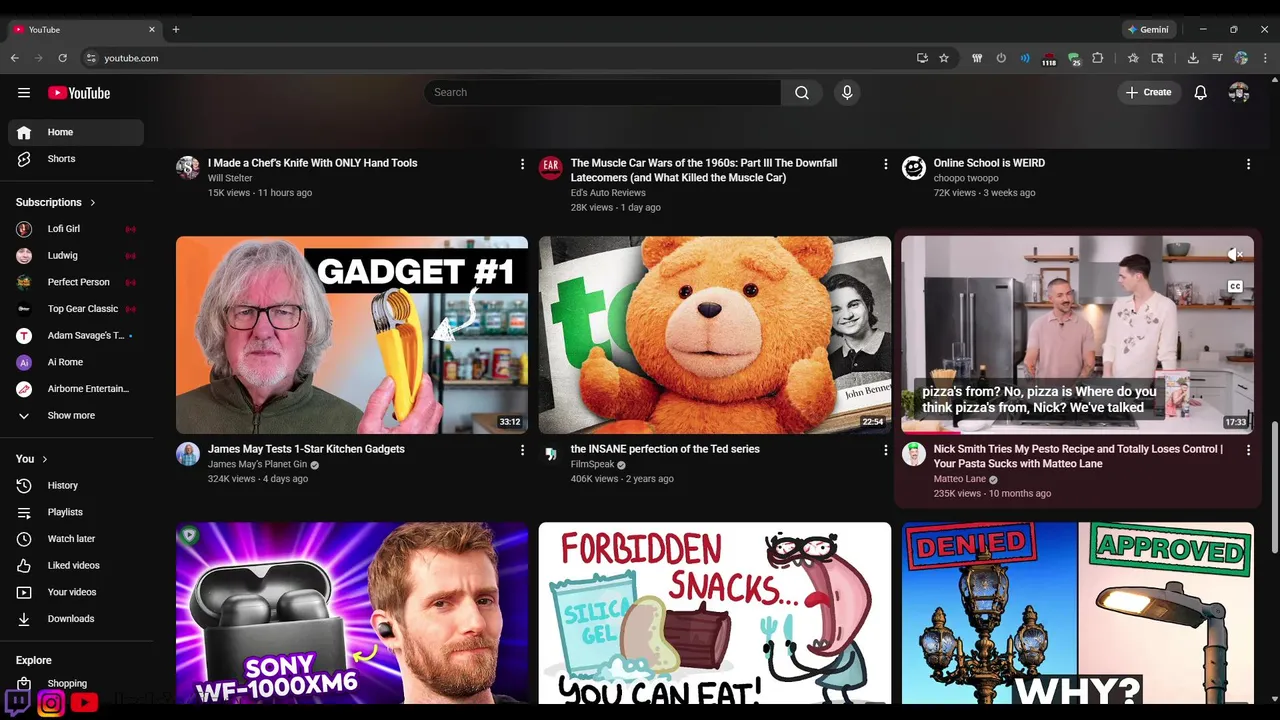Open the account avatar menu
Screen dimensions: 1280x720
pyautogui.click(x=1239, y=92)
